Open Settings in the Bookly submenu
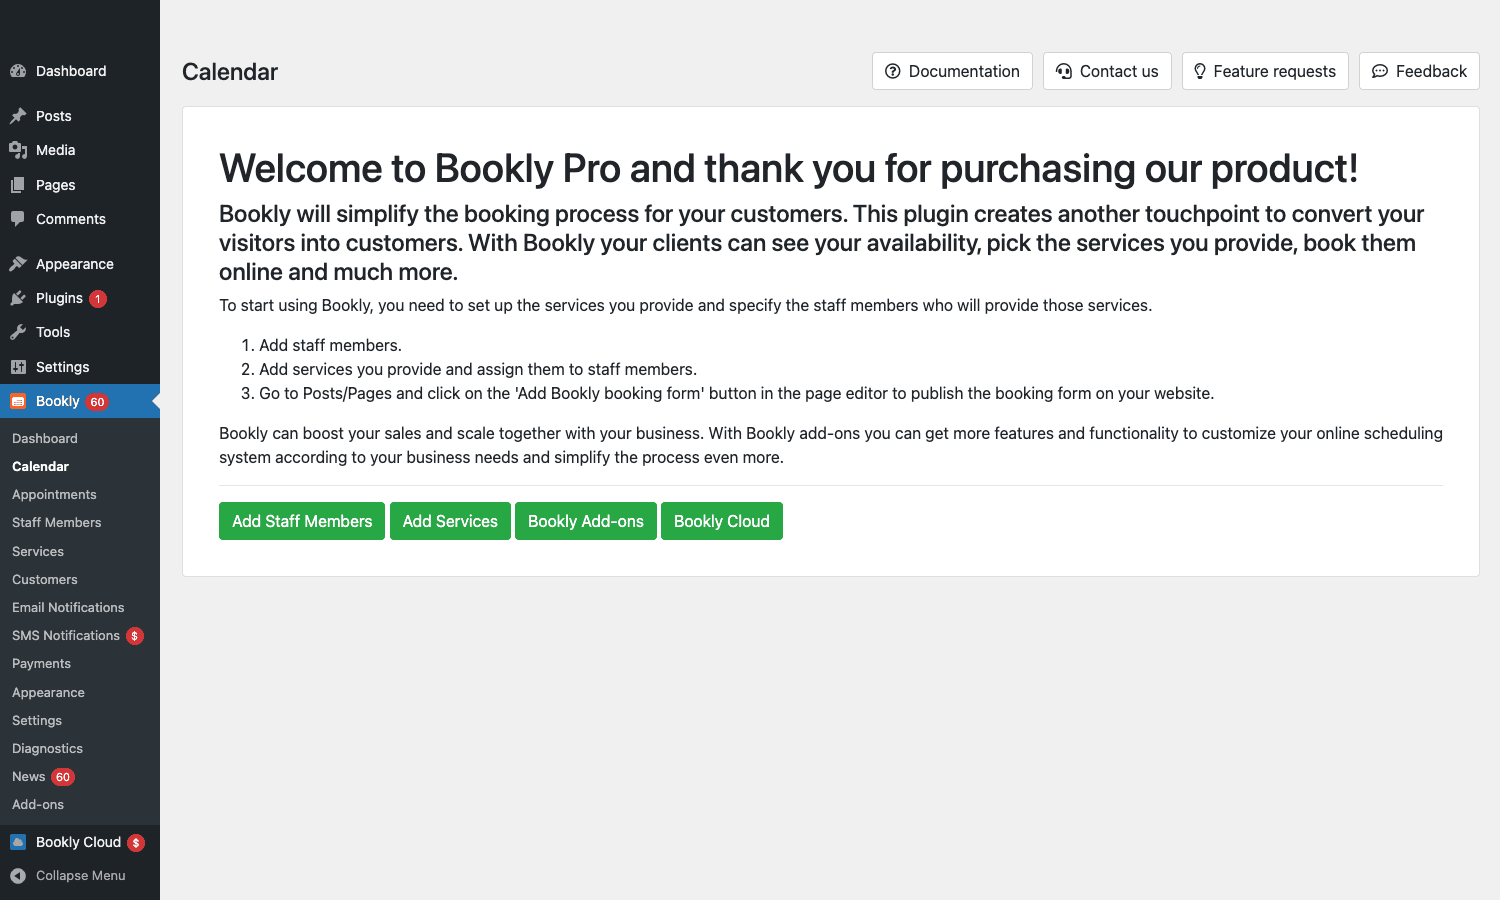Viewport: 1500px width, 900px height. tap(80, 720)
